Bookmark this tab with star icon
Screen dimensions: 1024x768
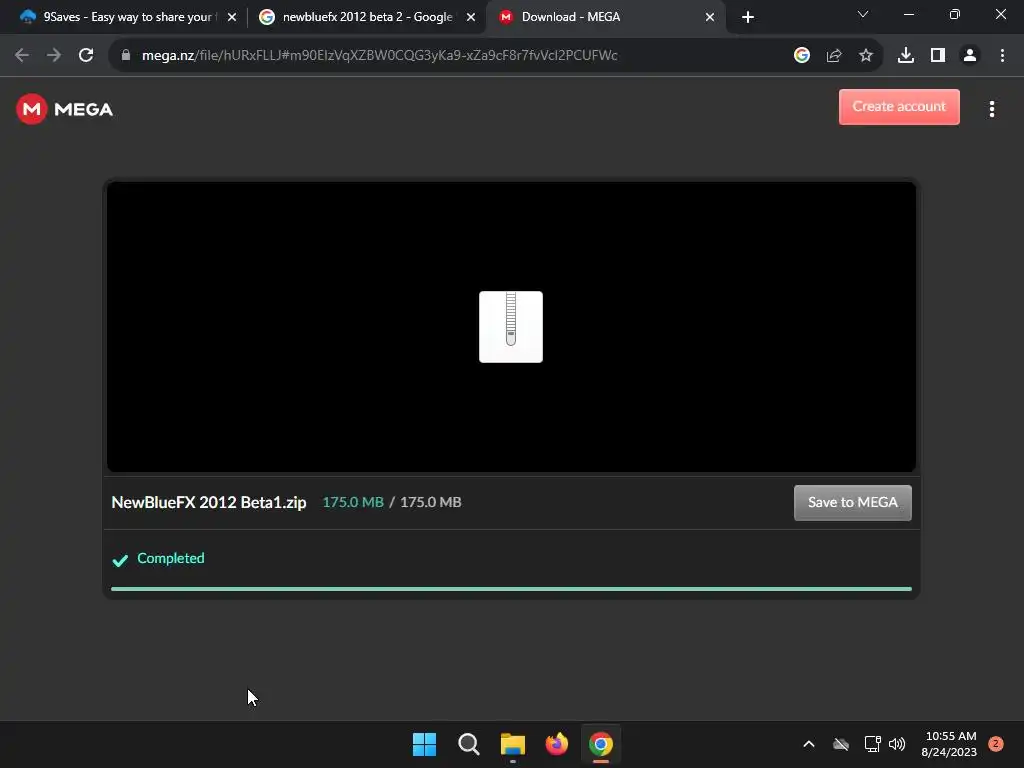(x=866, y=56)
